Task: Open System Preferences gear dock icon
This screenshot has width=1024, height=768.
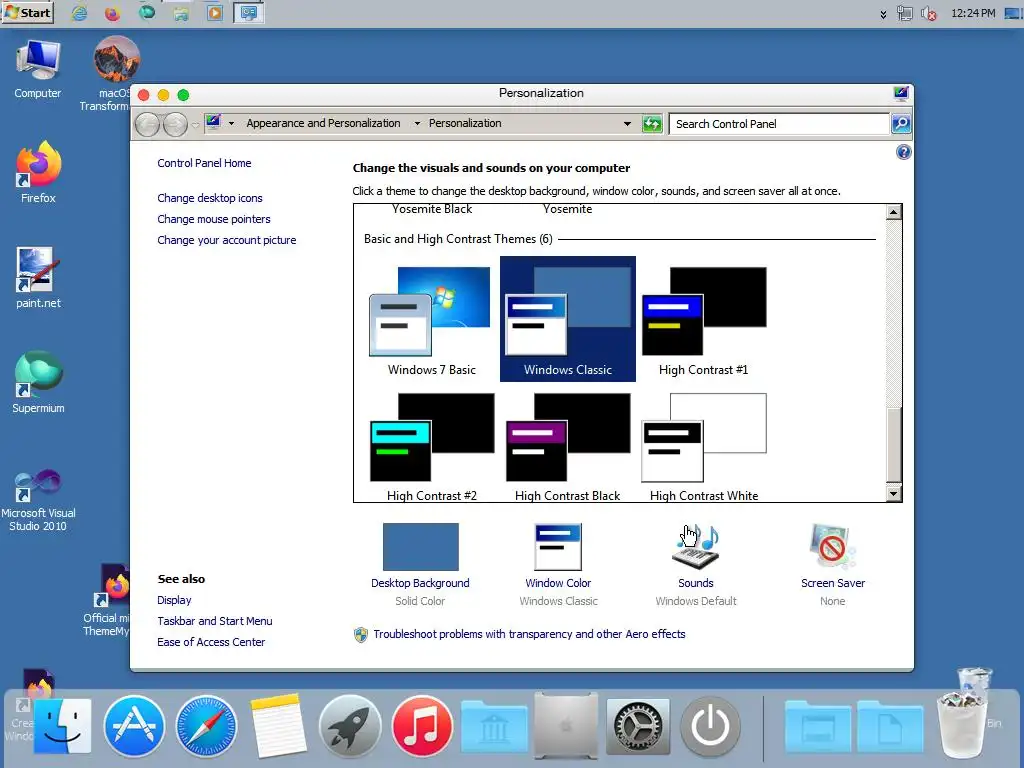Action: click(638, 726)
